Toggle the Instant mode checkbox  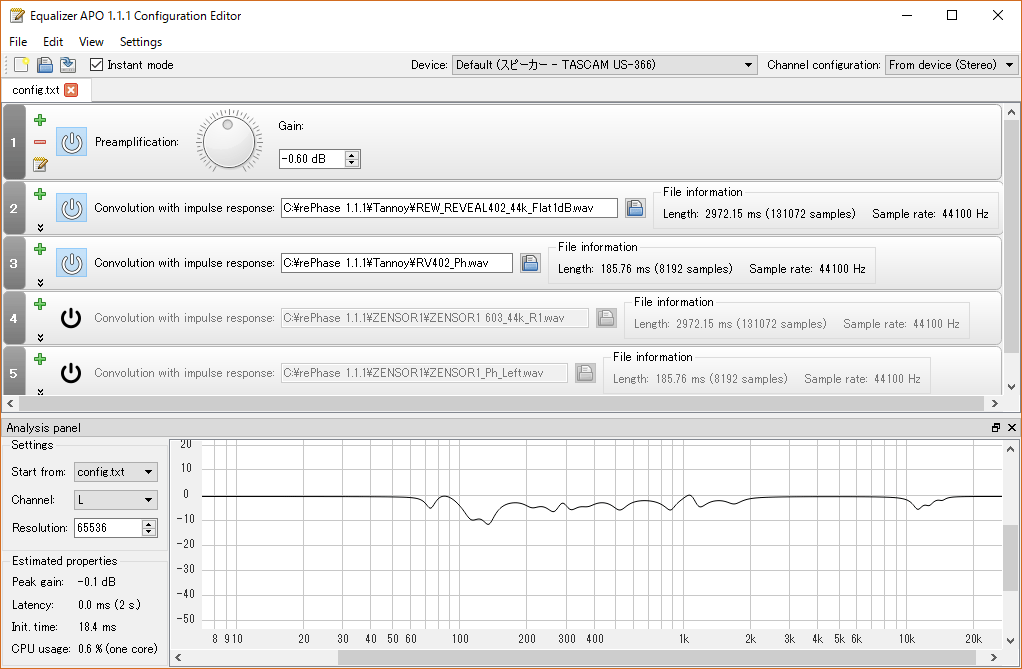pyautogui.click(x=96, y=65)
